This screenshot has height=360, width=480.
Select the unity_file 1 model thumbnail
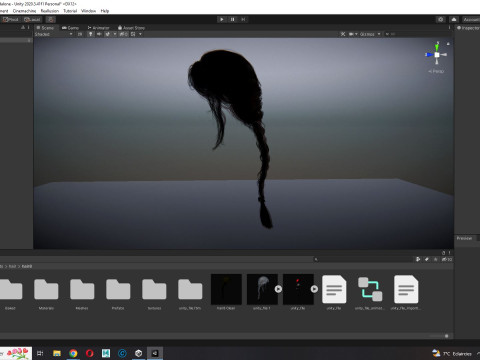(262, 289)
